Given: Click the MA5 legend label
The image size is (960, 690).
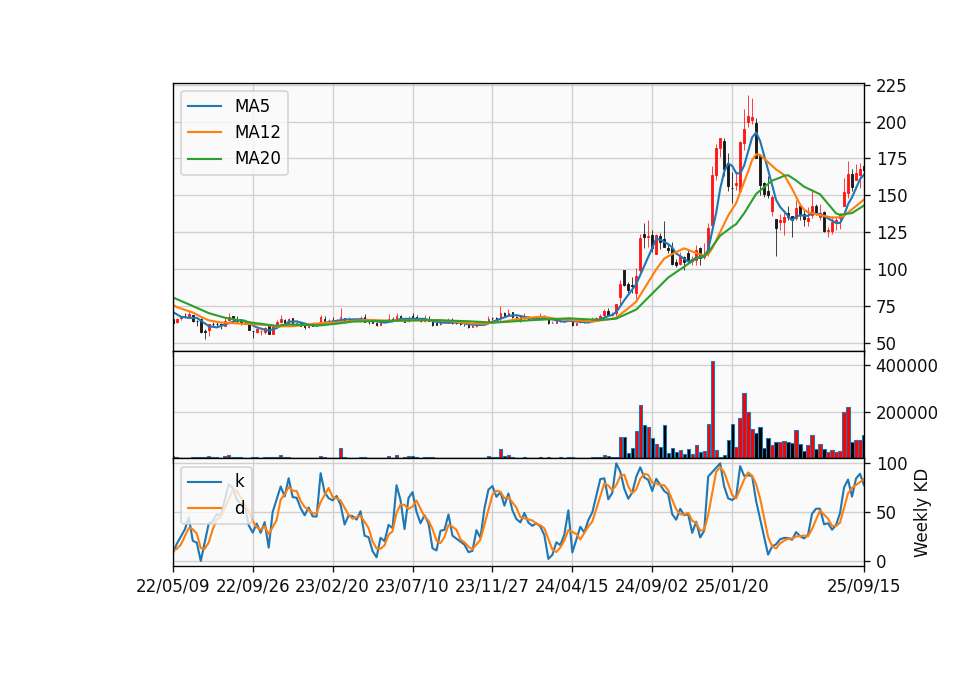Looking at the screenshot, I should 252,106.
